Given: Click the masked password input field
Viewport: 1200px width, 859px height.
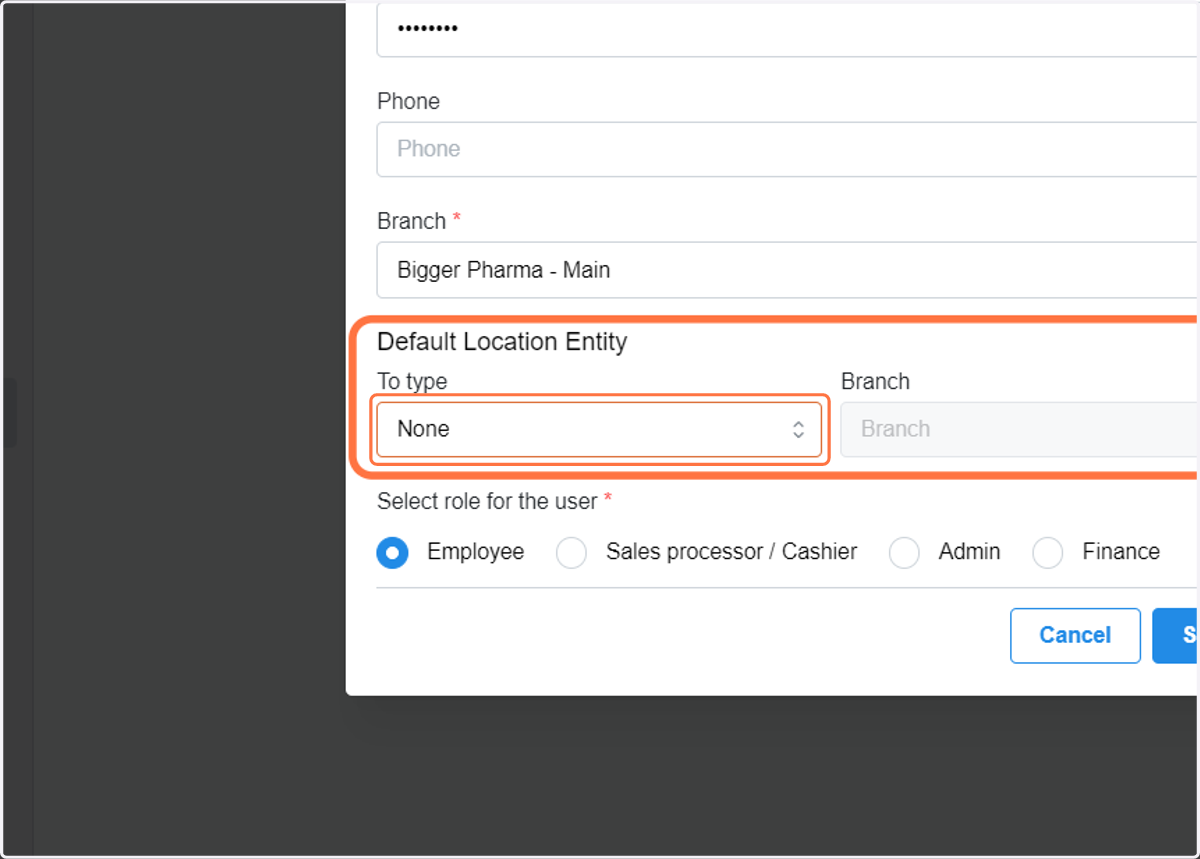Looking at the screenshot, I should coord(787,30).
